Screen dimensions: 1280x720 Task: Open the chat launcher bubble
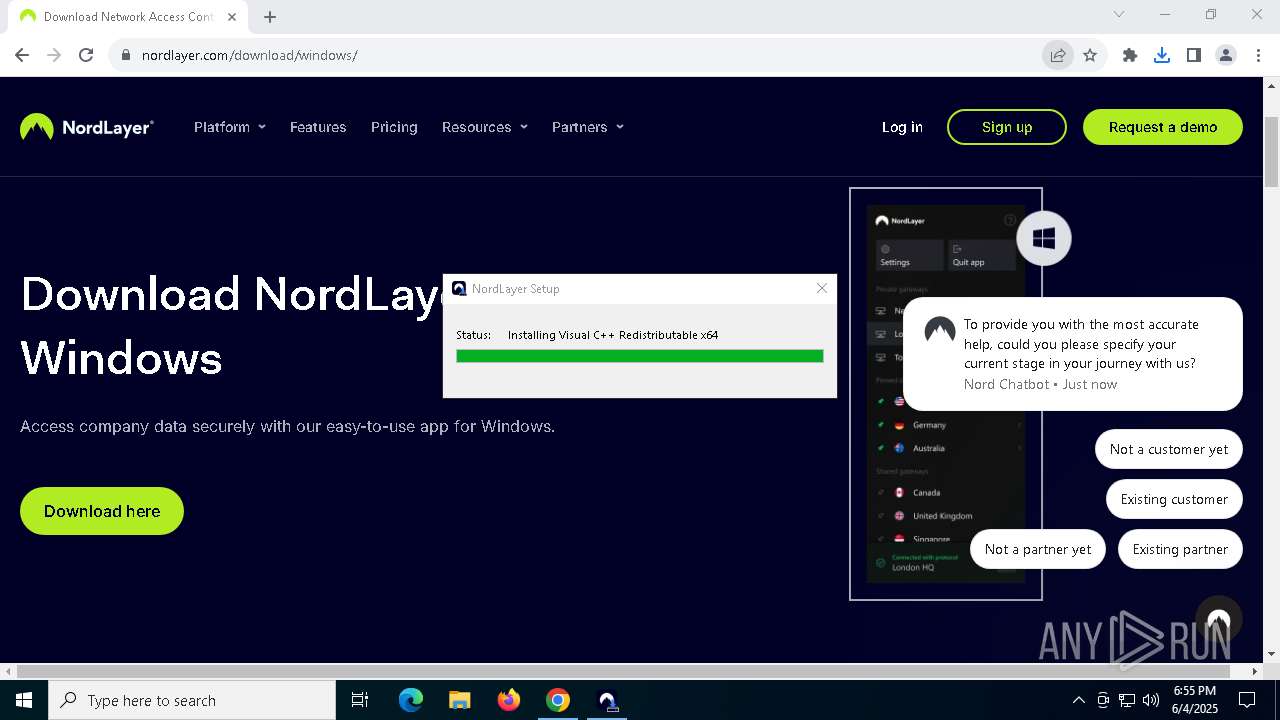click(x=1218, y=620)
